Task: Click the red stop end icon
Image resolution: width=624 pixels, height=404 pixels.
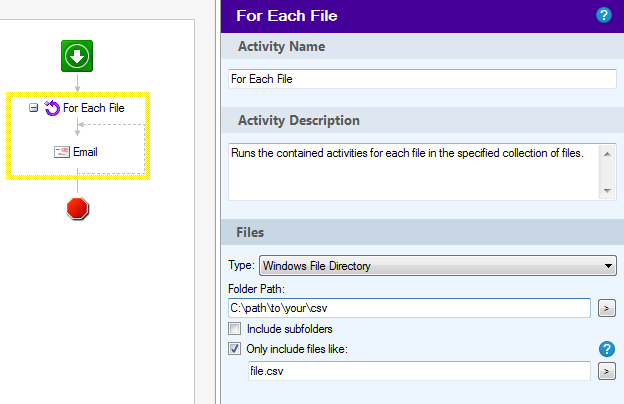Action: click(77, 209)
